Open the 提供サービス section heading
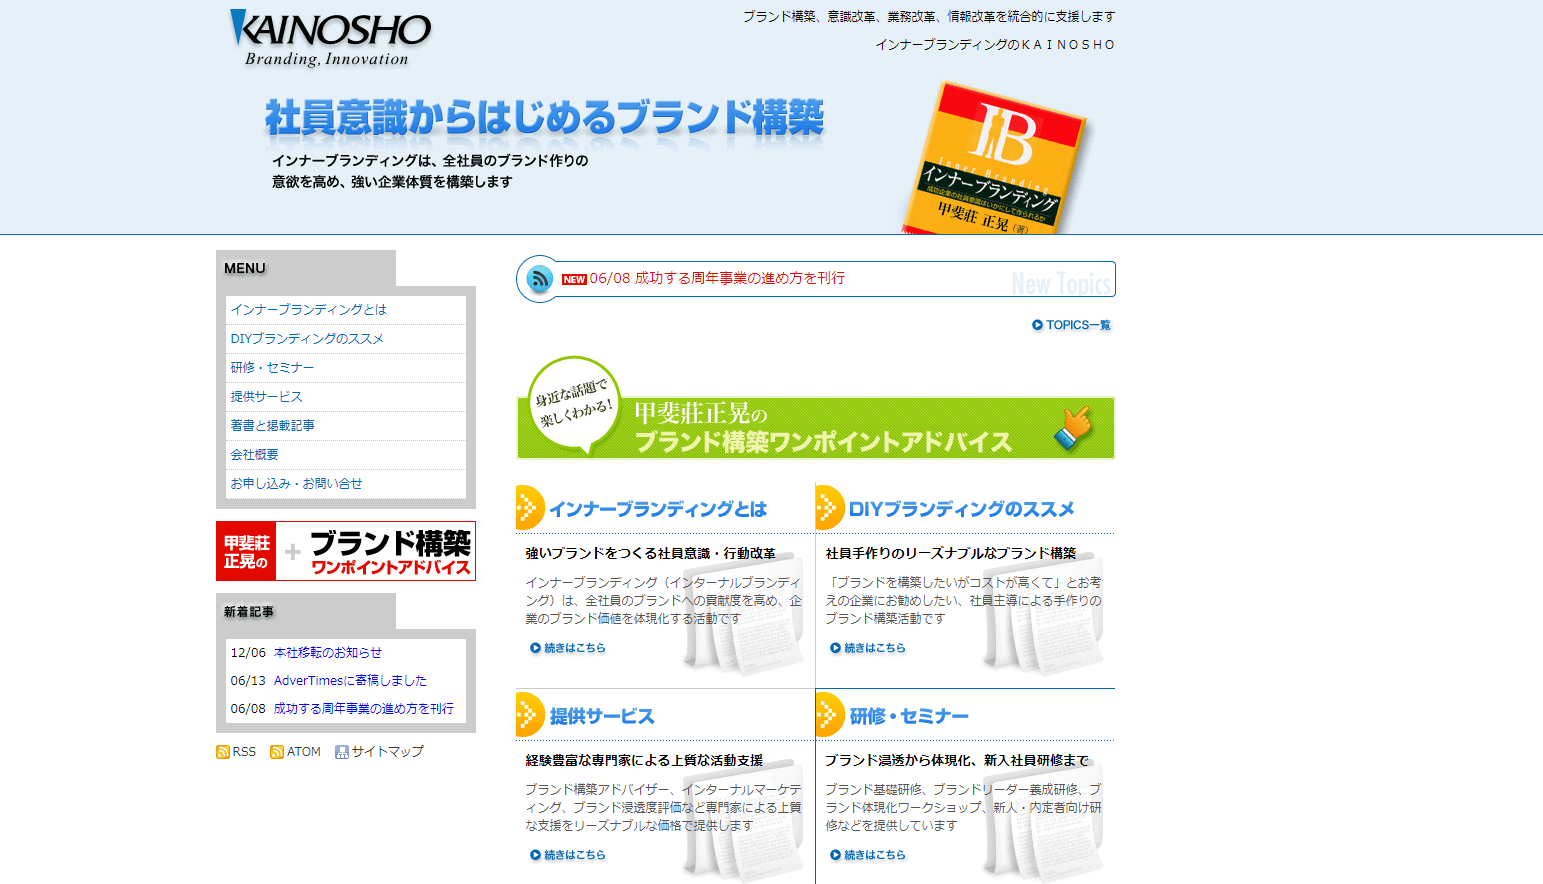This screenshot has width=1543, height=884. tap(602, 716)
